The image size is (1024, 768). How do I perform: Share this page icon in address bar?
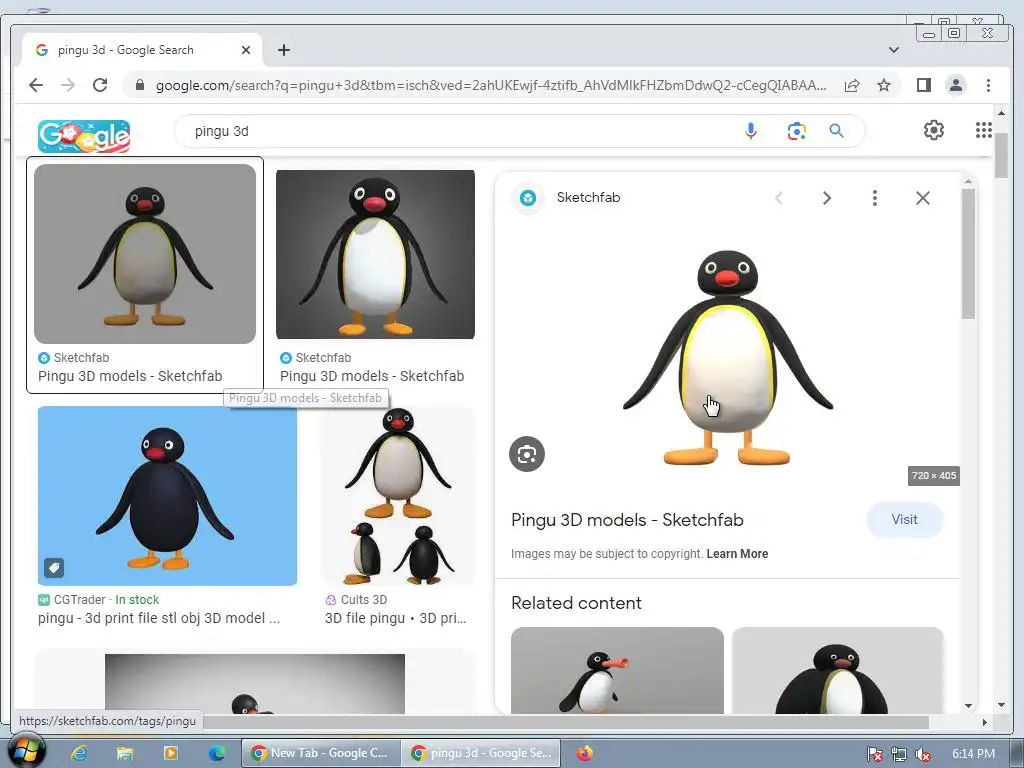852,86
